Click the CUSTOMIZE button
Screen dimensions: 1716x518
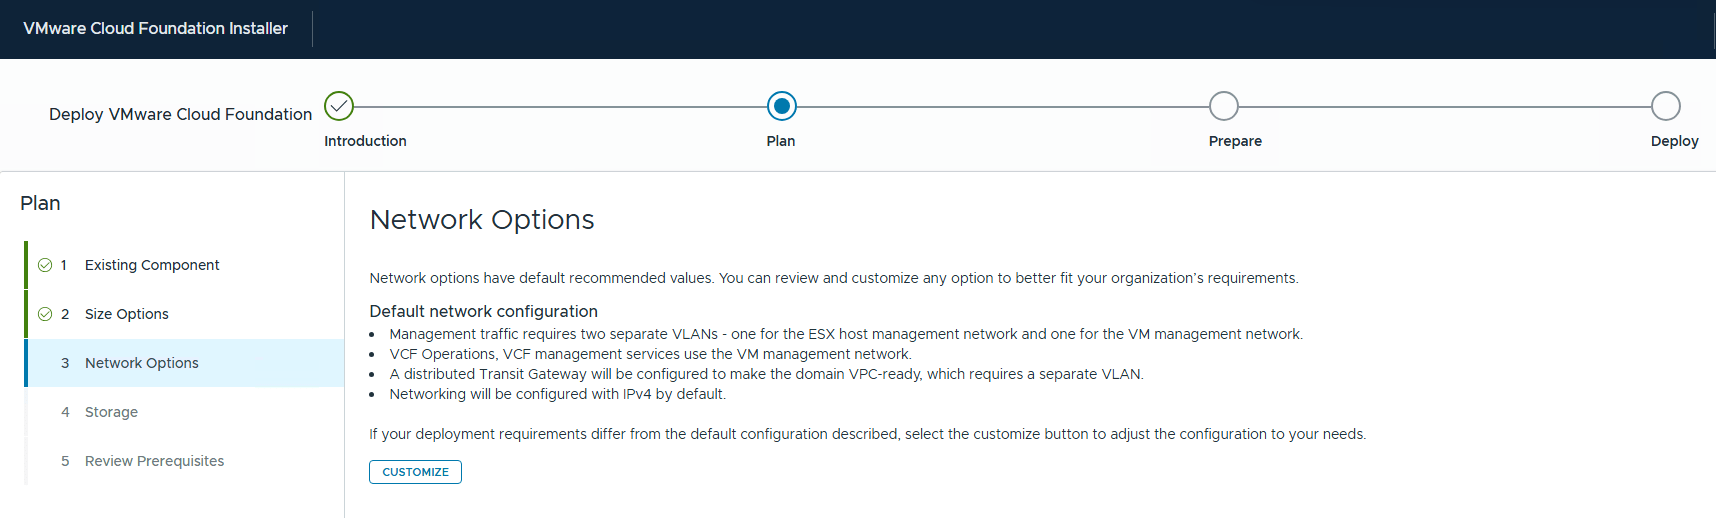pyautogui.click(x=415, y=472)
